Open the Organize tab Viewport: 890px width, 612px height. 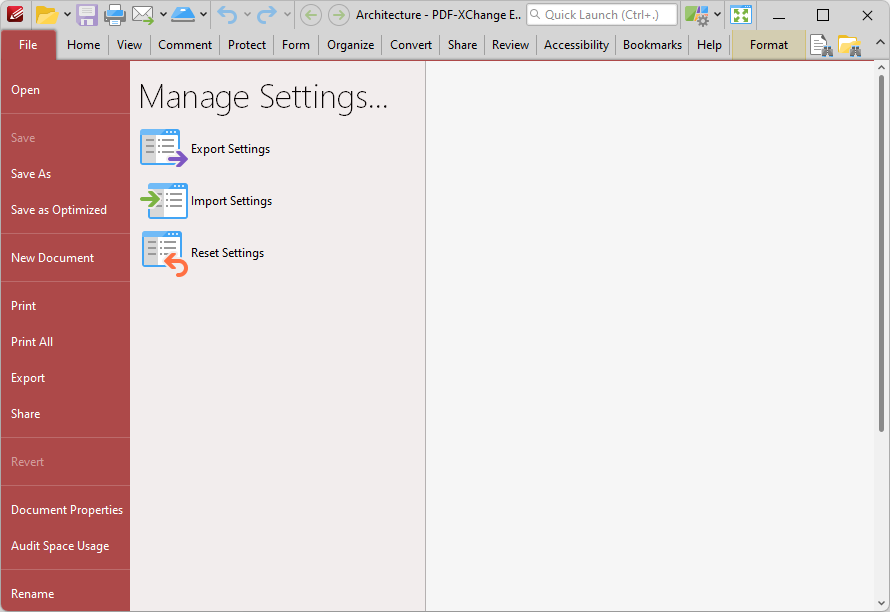351,45
